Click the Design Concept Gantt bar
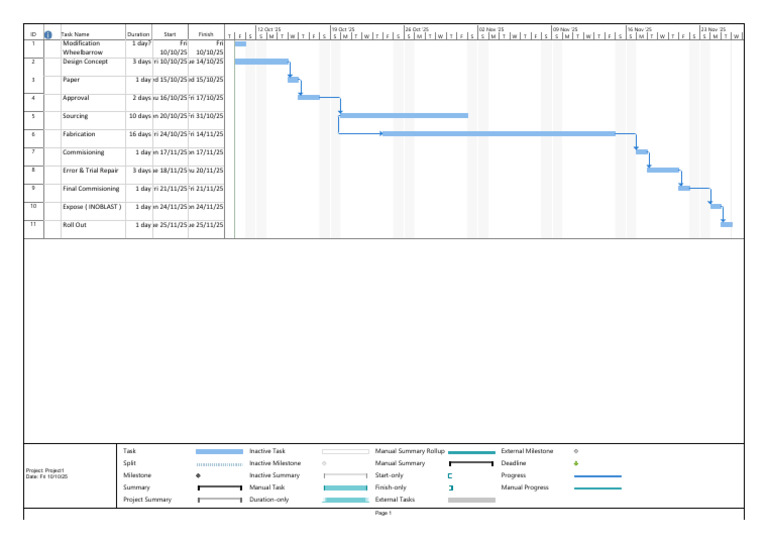 coord(262,62)
